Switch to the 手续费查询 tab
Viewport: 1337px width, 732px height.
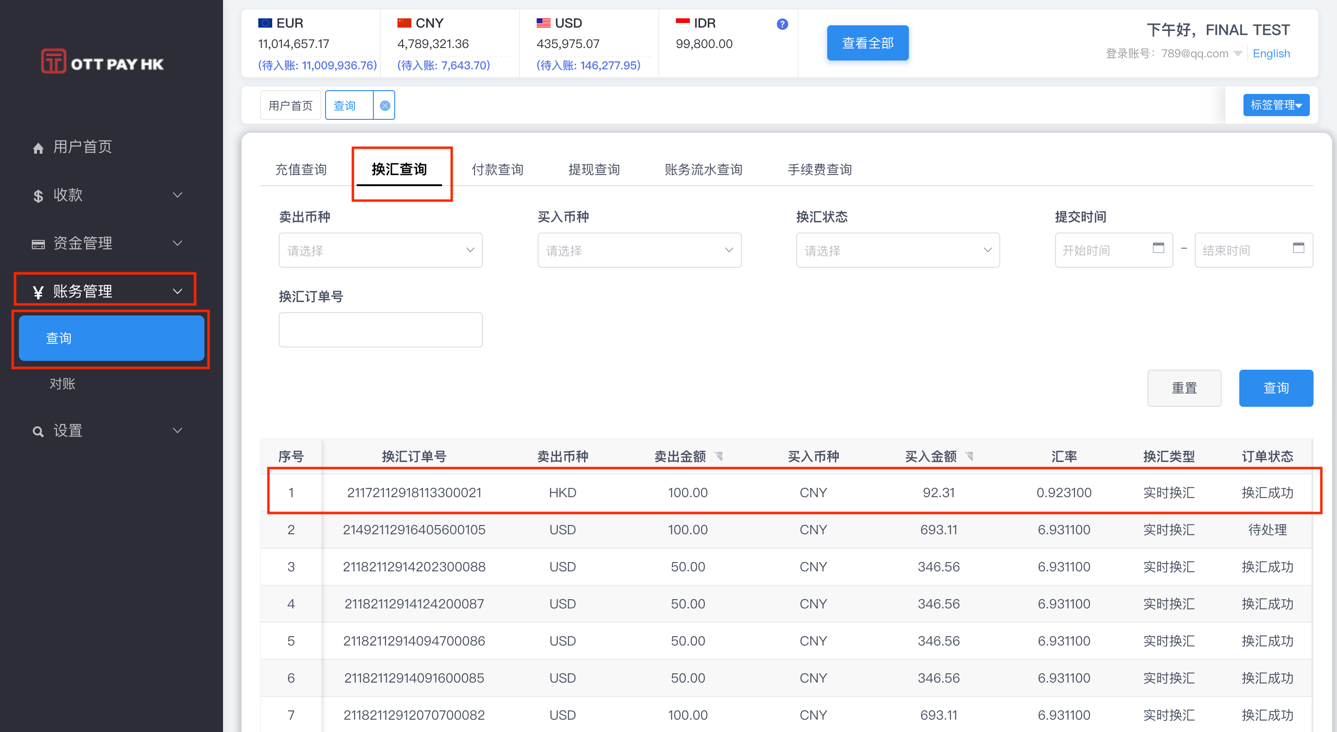click(x=819, y=169)
